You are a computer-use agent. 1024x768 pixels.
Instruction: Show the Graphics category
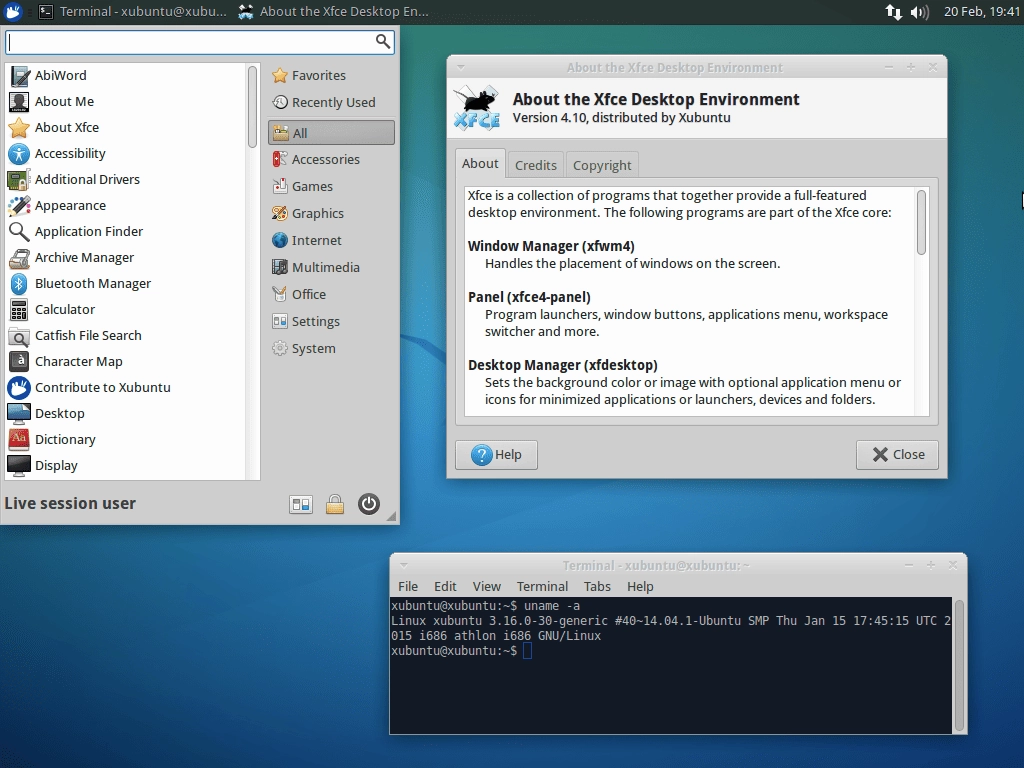point(331,214)
